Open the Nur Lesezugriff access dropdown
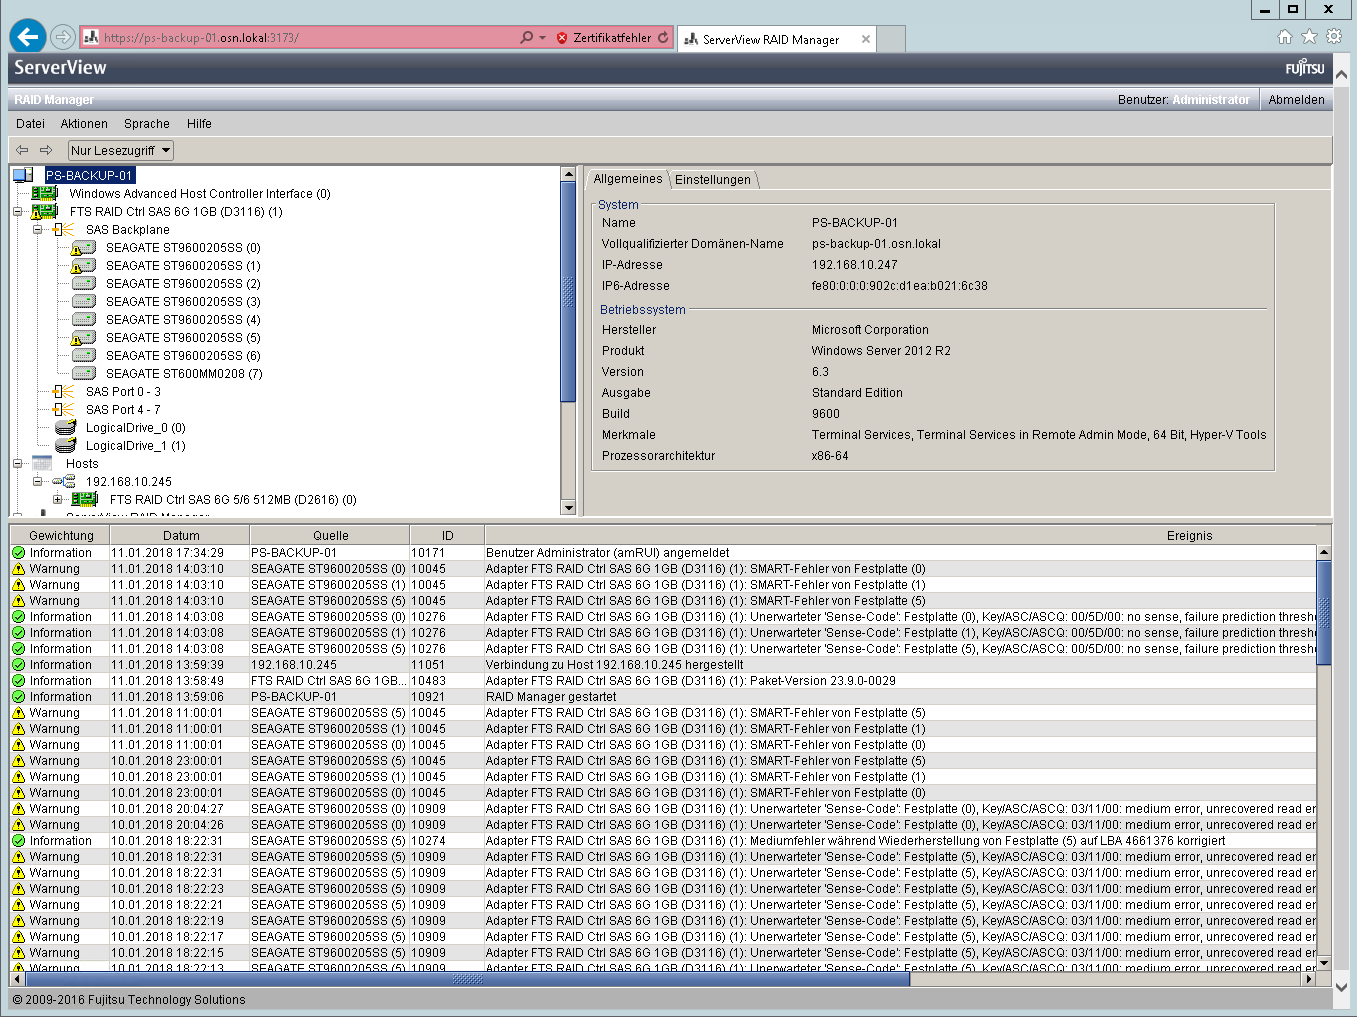 click(x=121, y=150)
